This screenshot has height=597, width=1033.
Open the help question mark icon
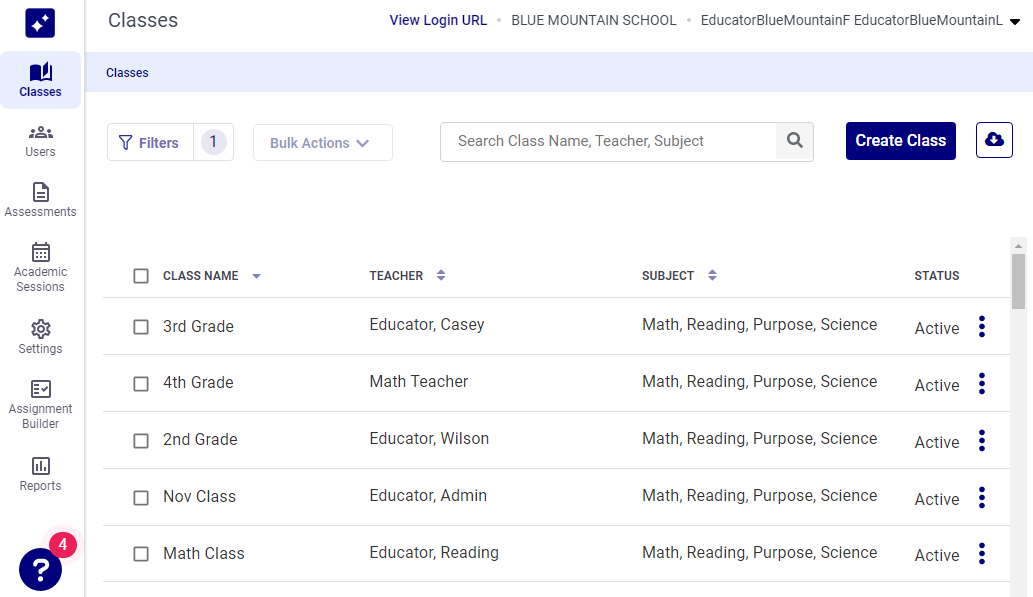(x=40, y=569)
